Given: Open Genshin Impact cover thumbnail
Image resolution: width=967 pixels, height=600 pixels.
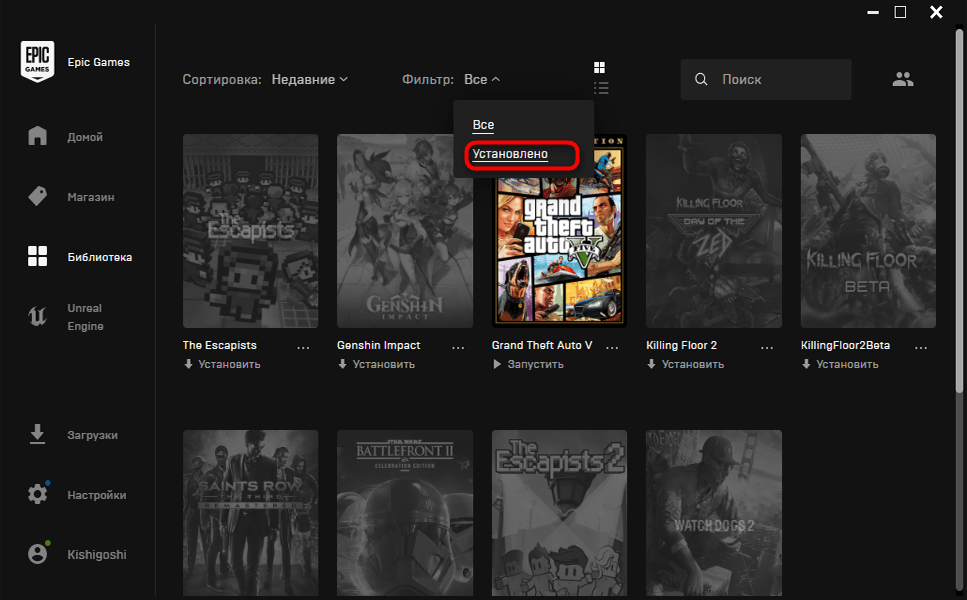Looking at the screenshot, I should 405,231.
